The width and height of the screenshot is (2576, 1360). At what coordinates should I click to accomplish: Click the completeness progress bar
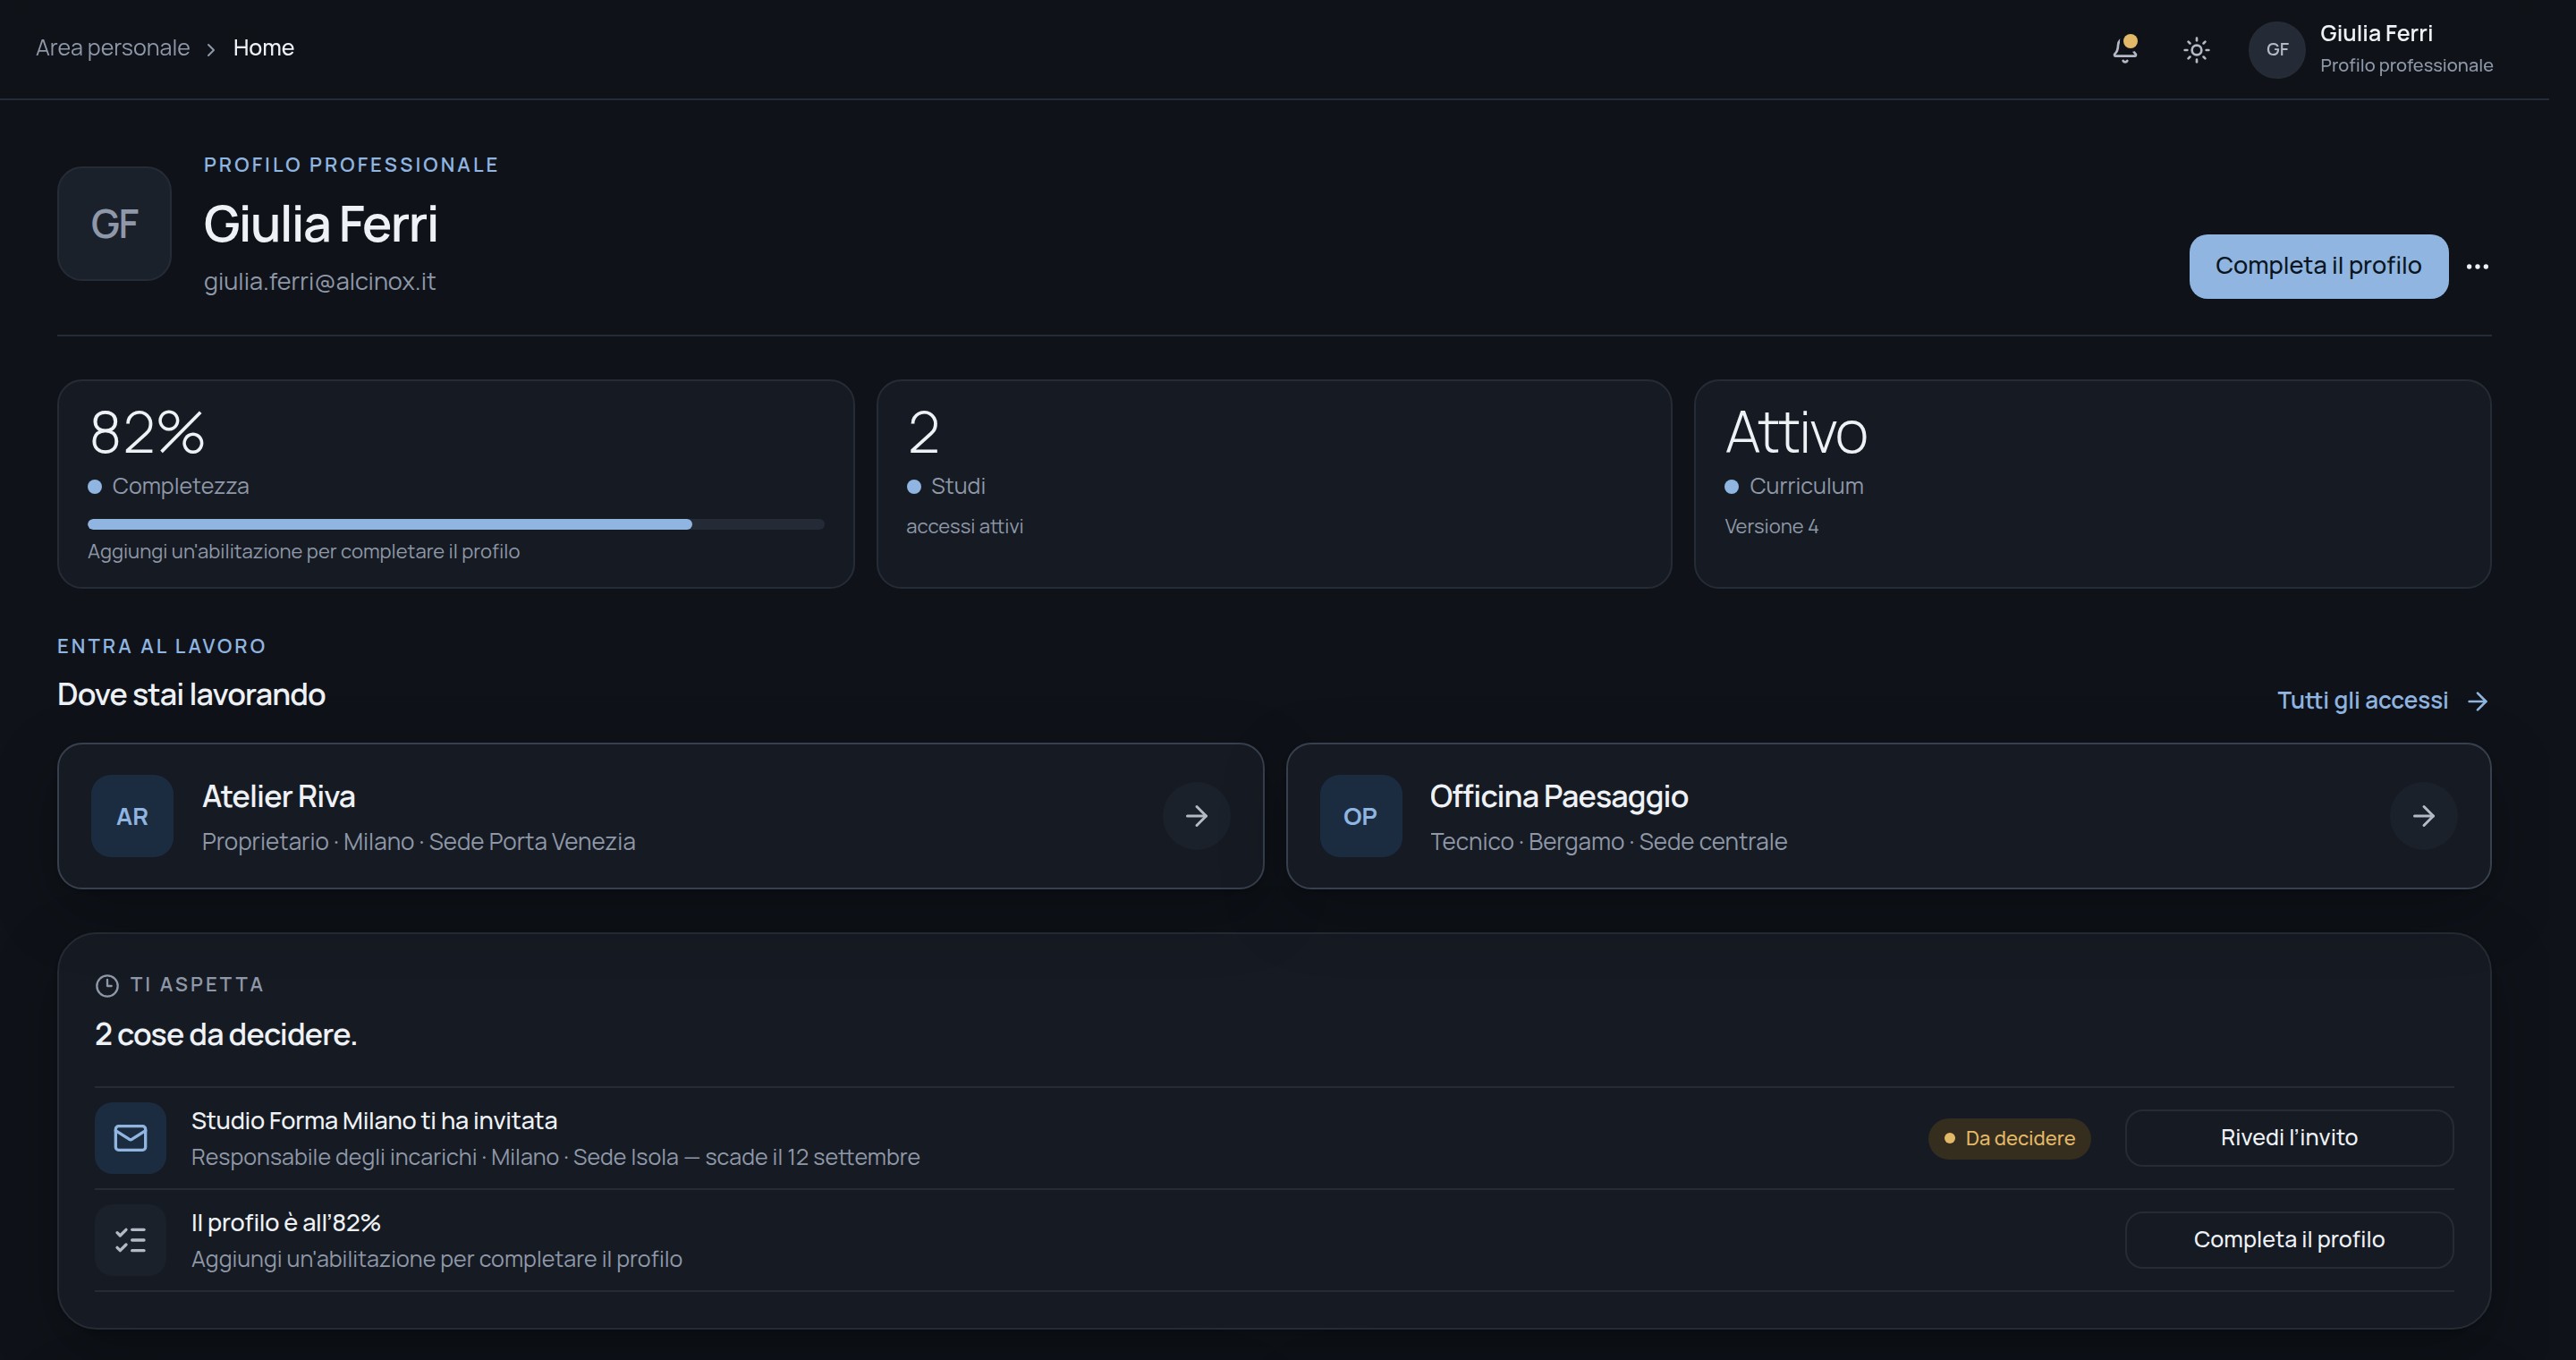456,524
